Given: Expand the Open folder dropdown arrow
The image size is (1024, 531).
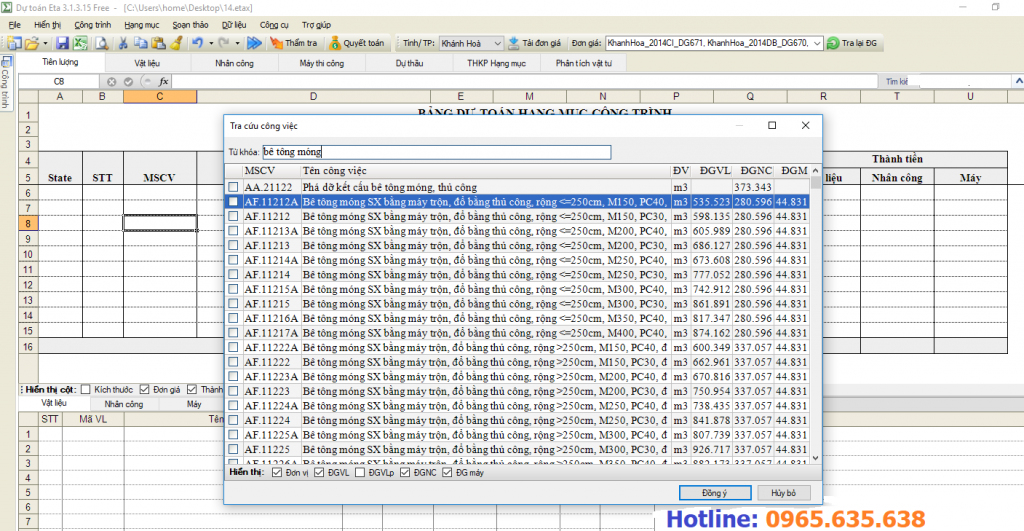Looking at the screenshot, I should click(45, 43).
